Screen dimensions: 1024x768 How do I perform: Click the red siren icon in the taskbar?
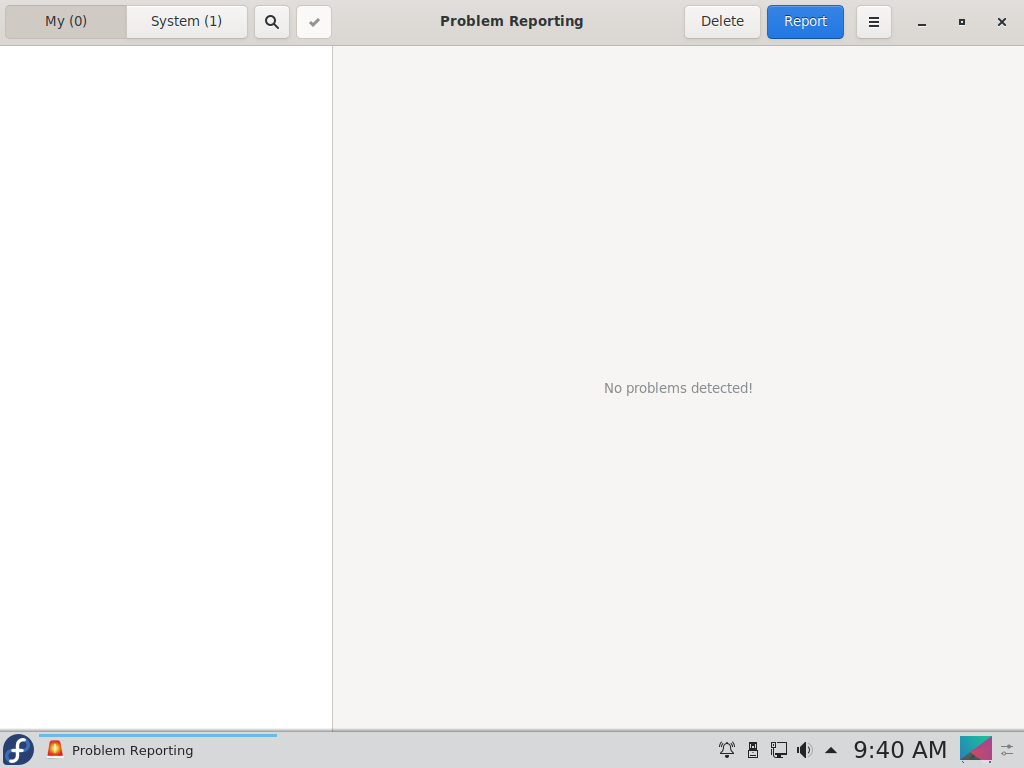[55, 749]
